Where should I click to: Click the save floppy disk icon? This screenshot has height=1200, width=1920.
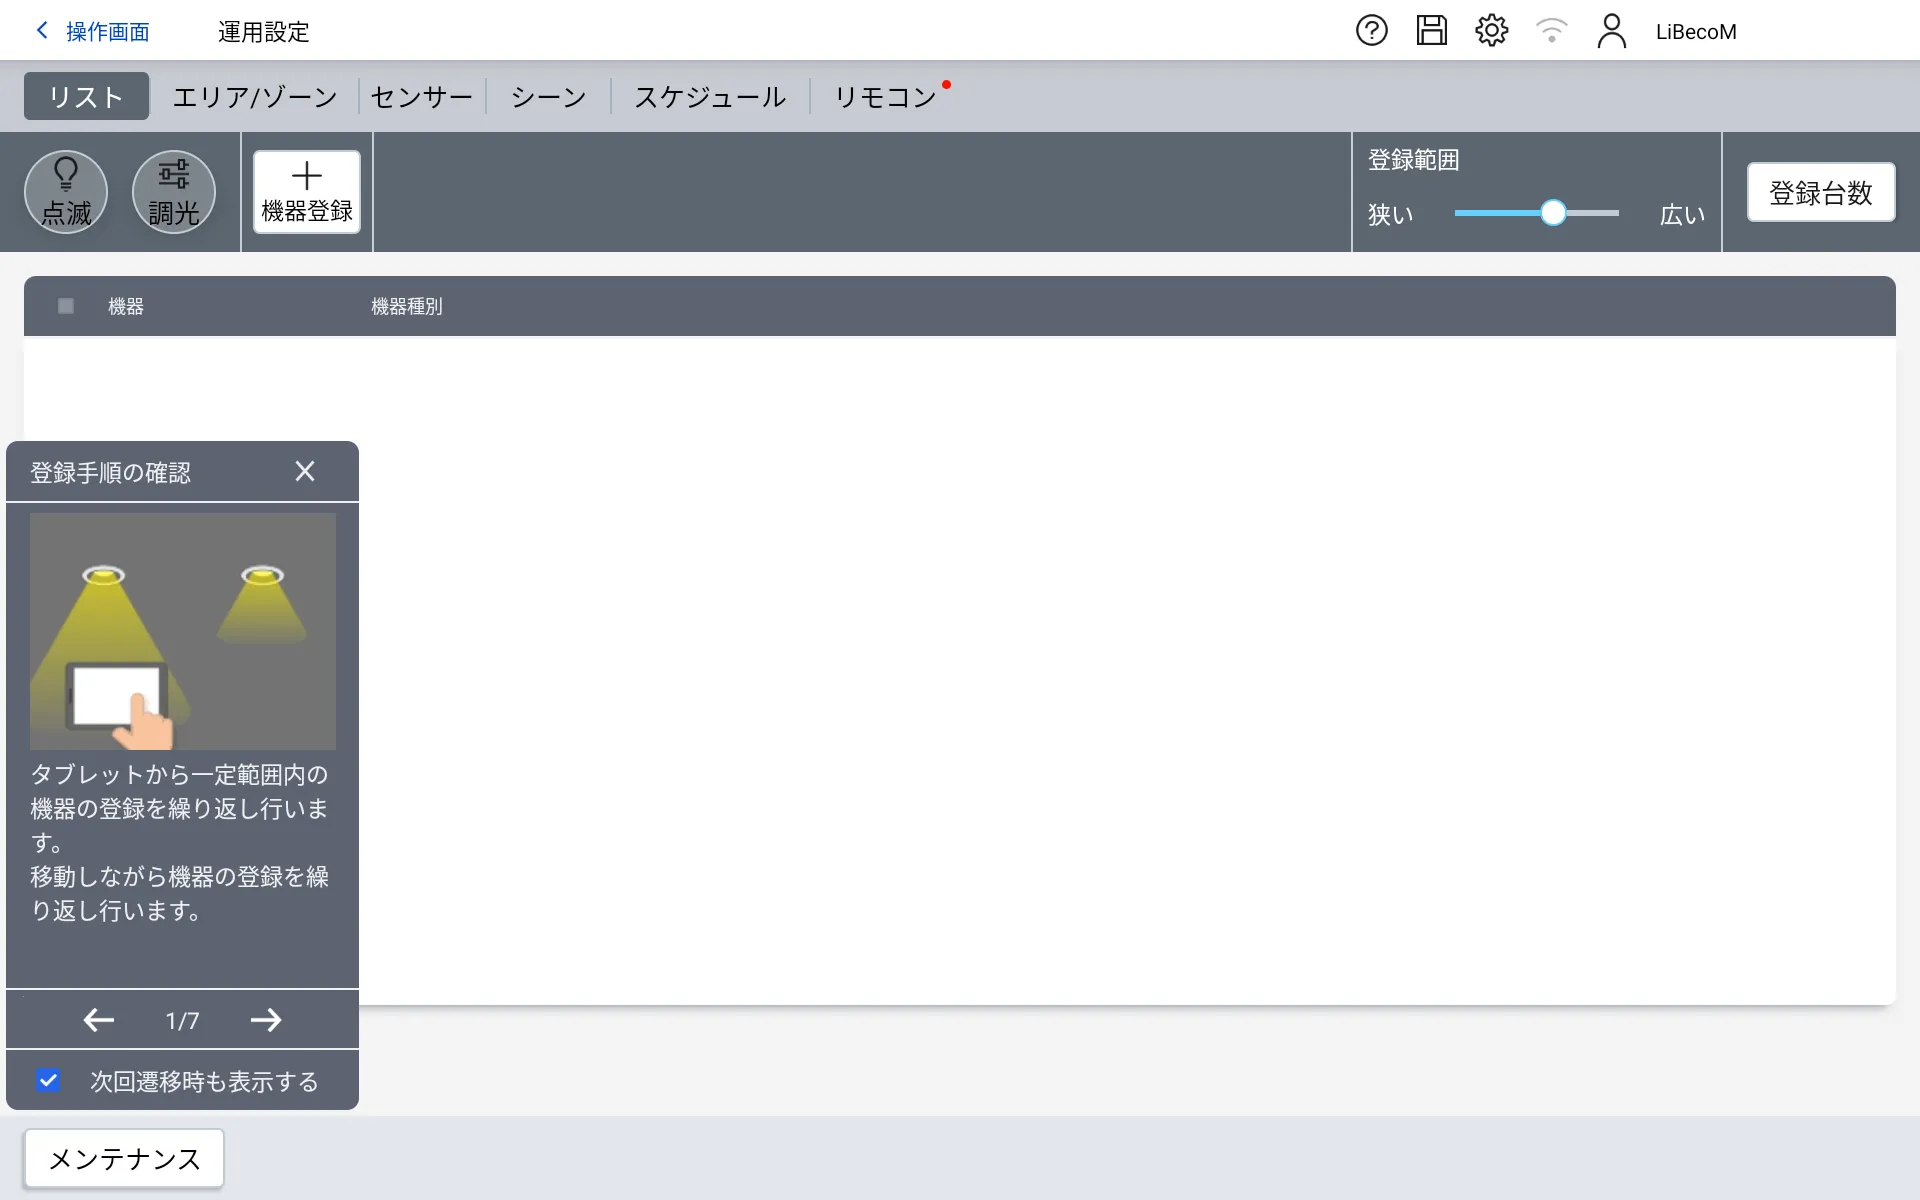tap(1431, 31)
